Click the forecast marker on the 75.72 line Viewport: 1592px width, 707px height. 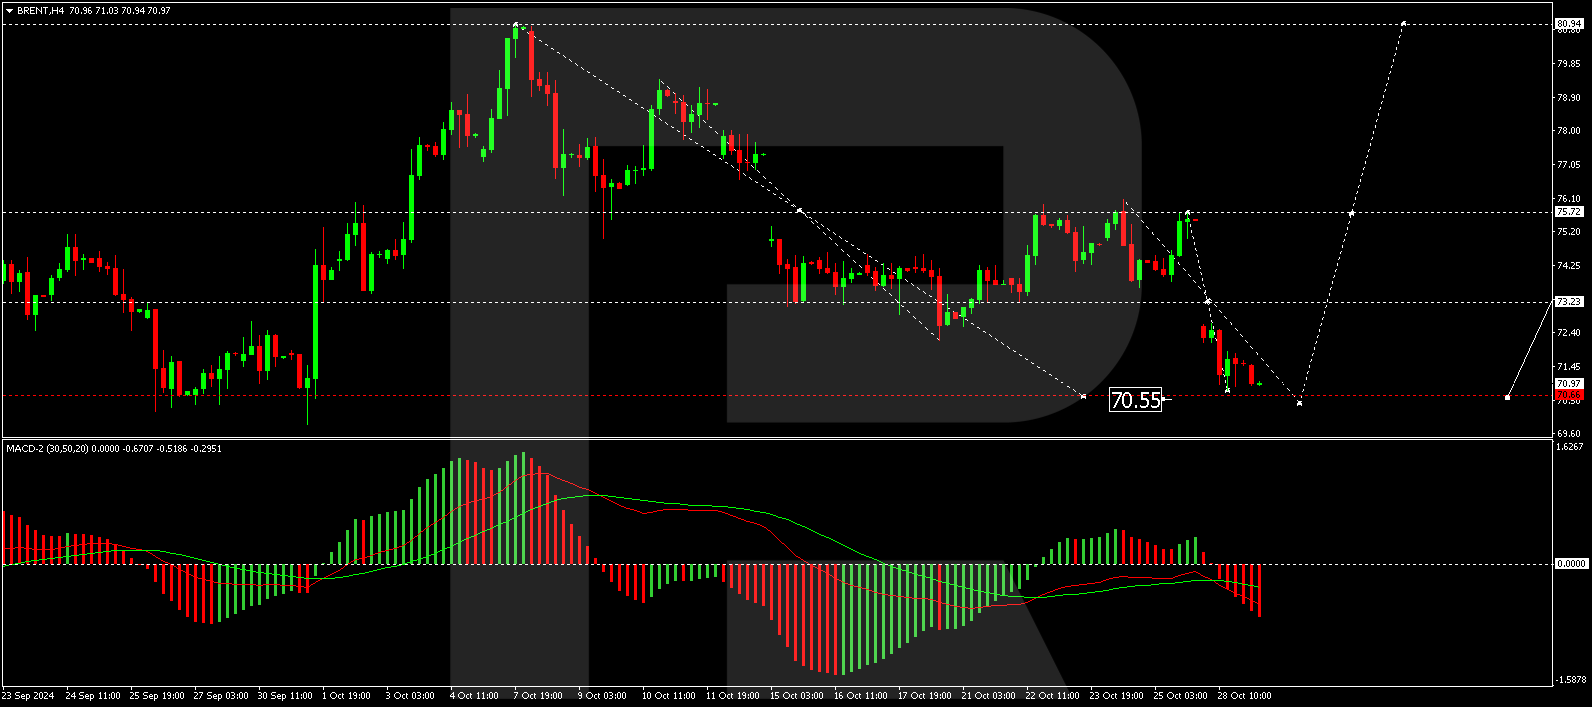[1351, 213]
